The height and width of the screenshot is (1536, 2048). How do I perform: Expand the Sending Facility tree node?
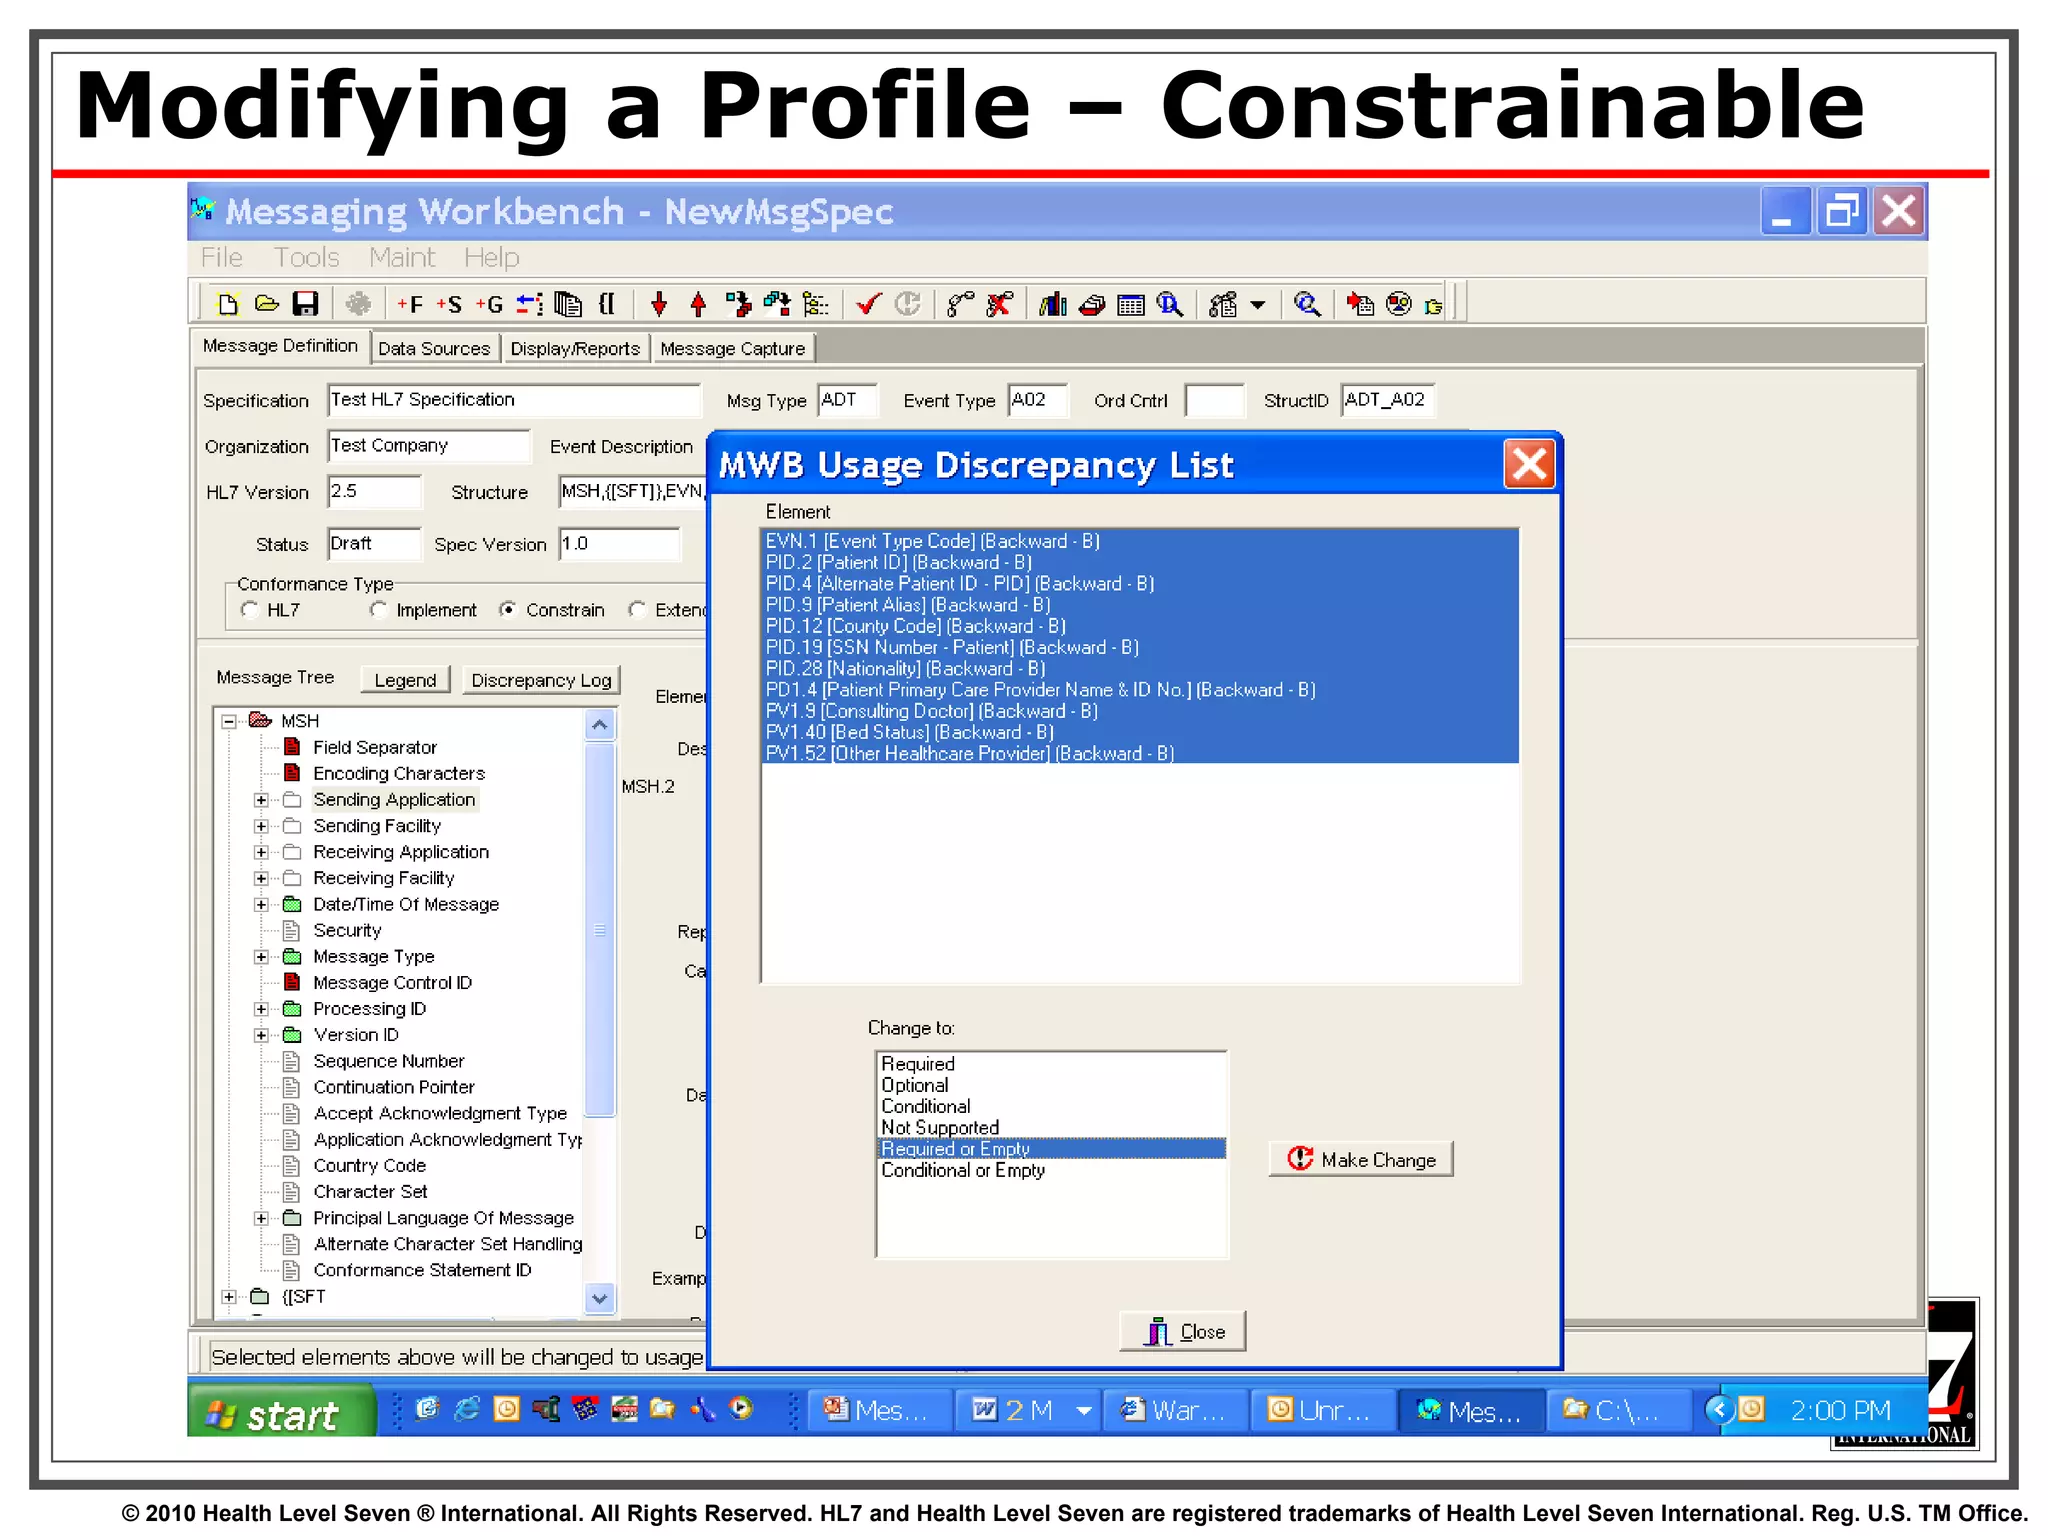coord(261,826)
